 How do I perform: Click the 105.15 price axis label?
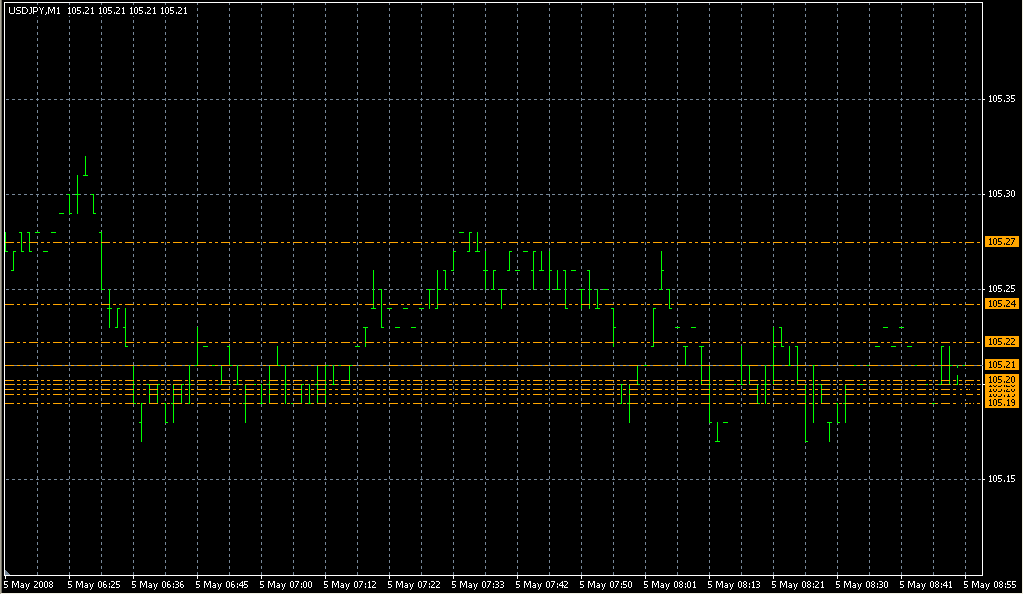click(x=1001, y=479)
